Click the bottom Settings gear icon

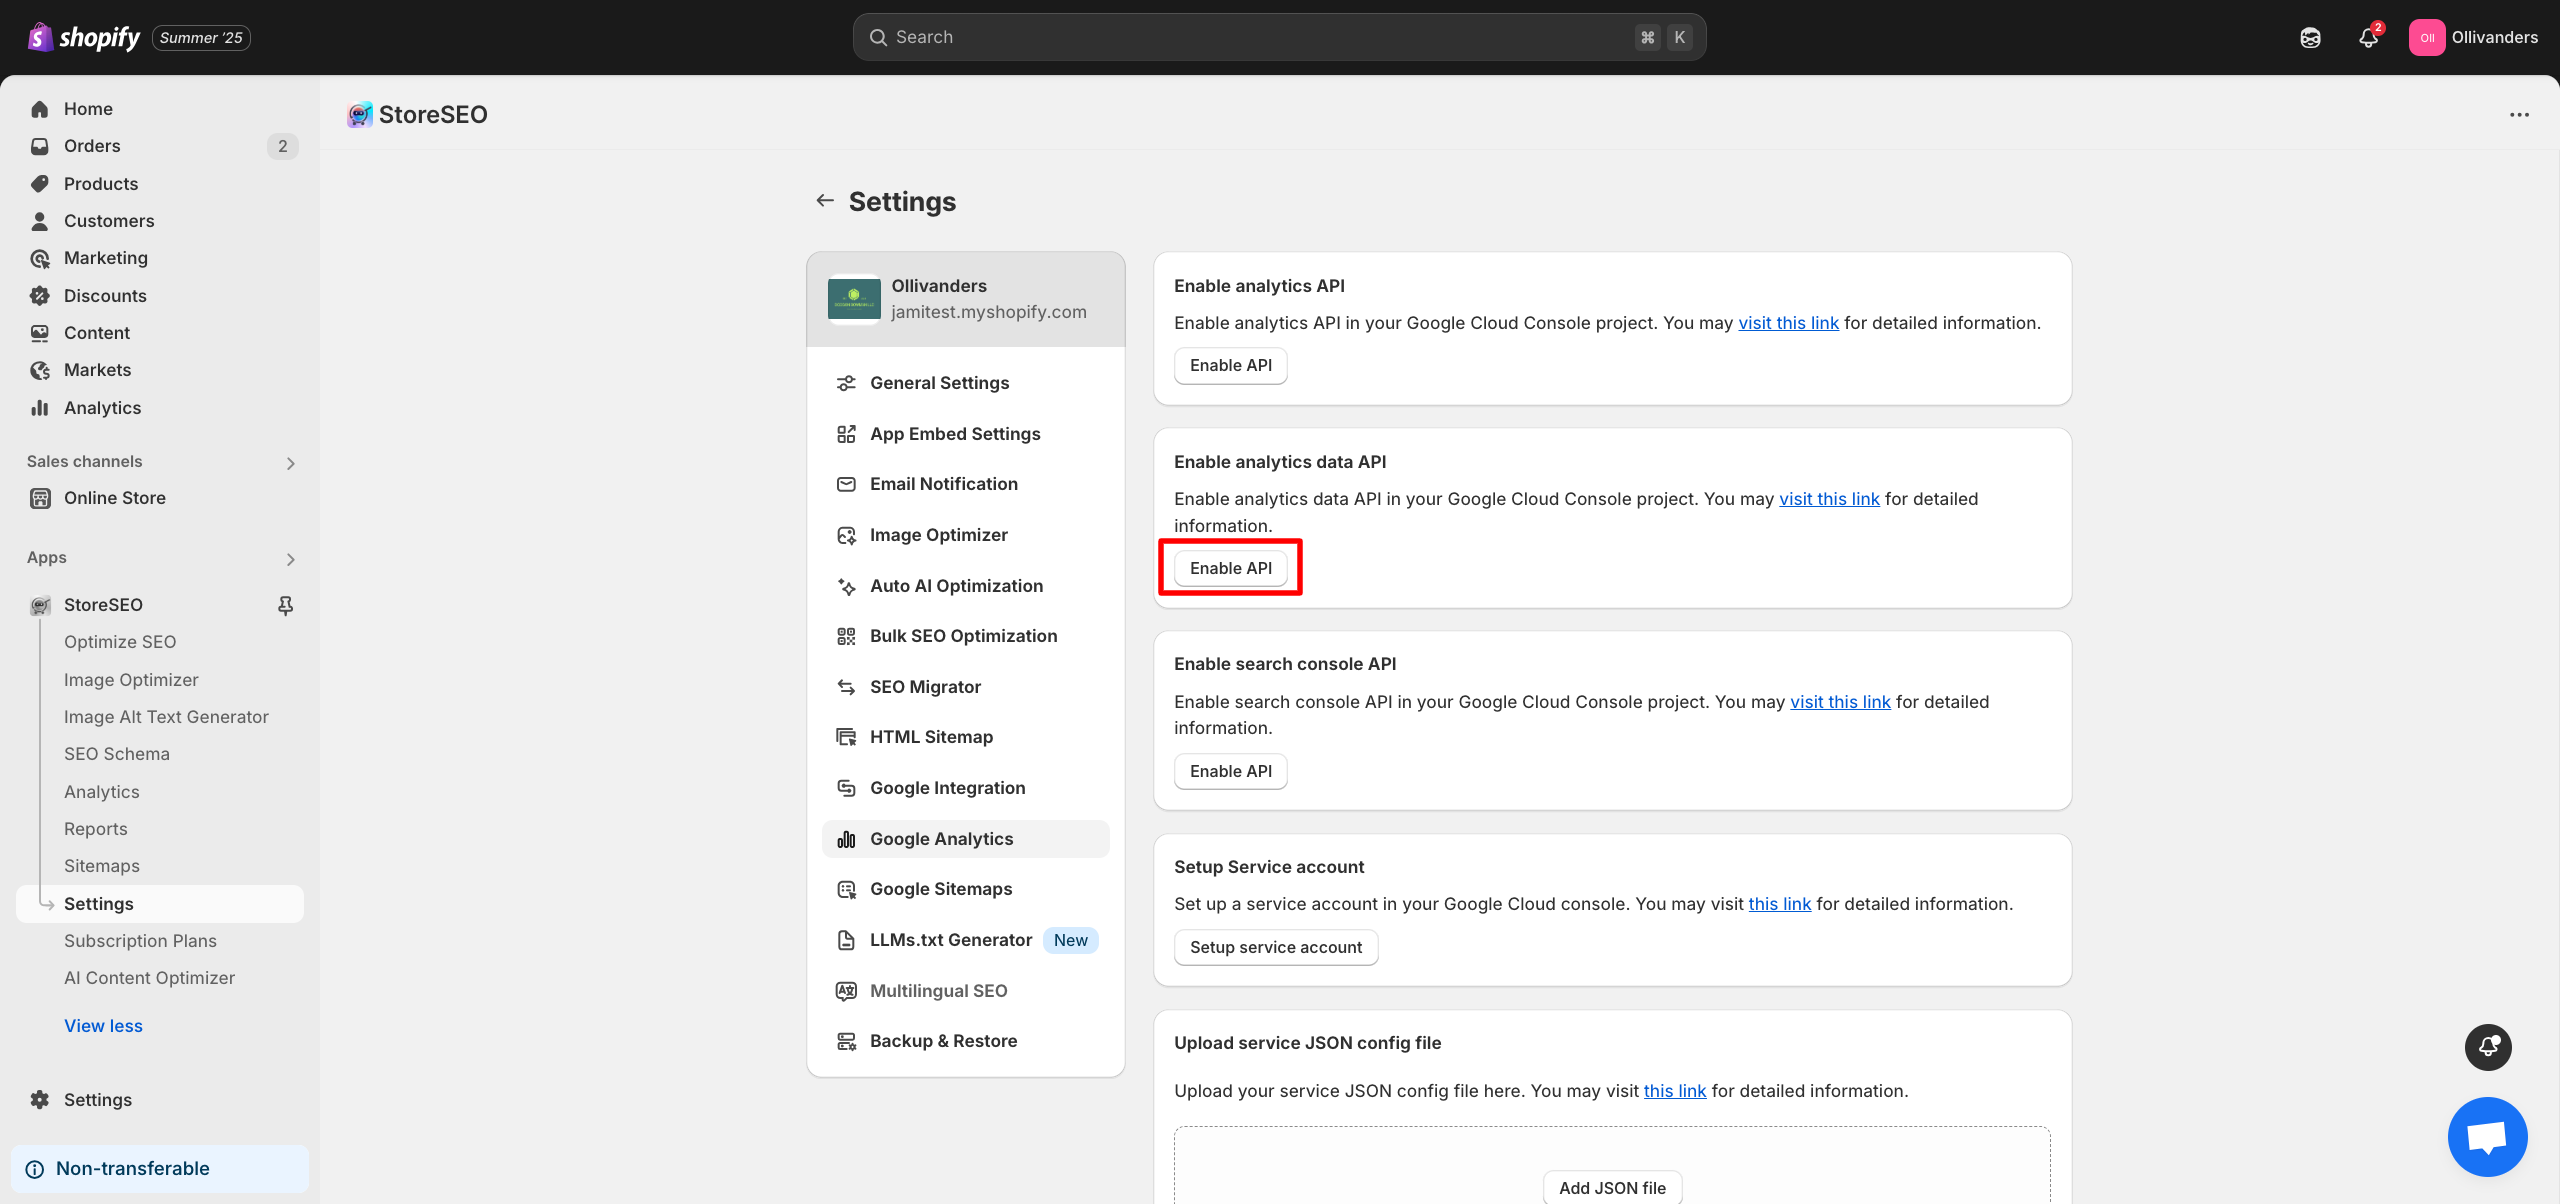(x=40, y=1100)
